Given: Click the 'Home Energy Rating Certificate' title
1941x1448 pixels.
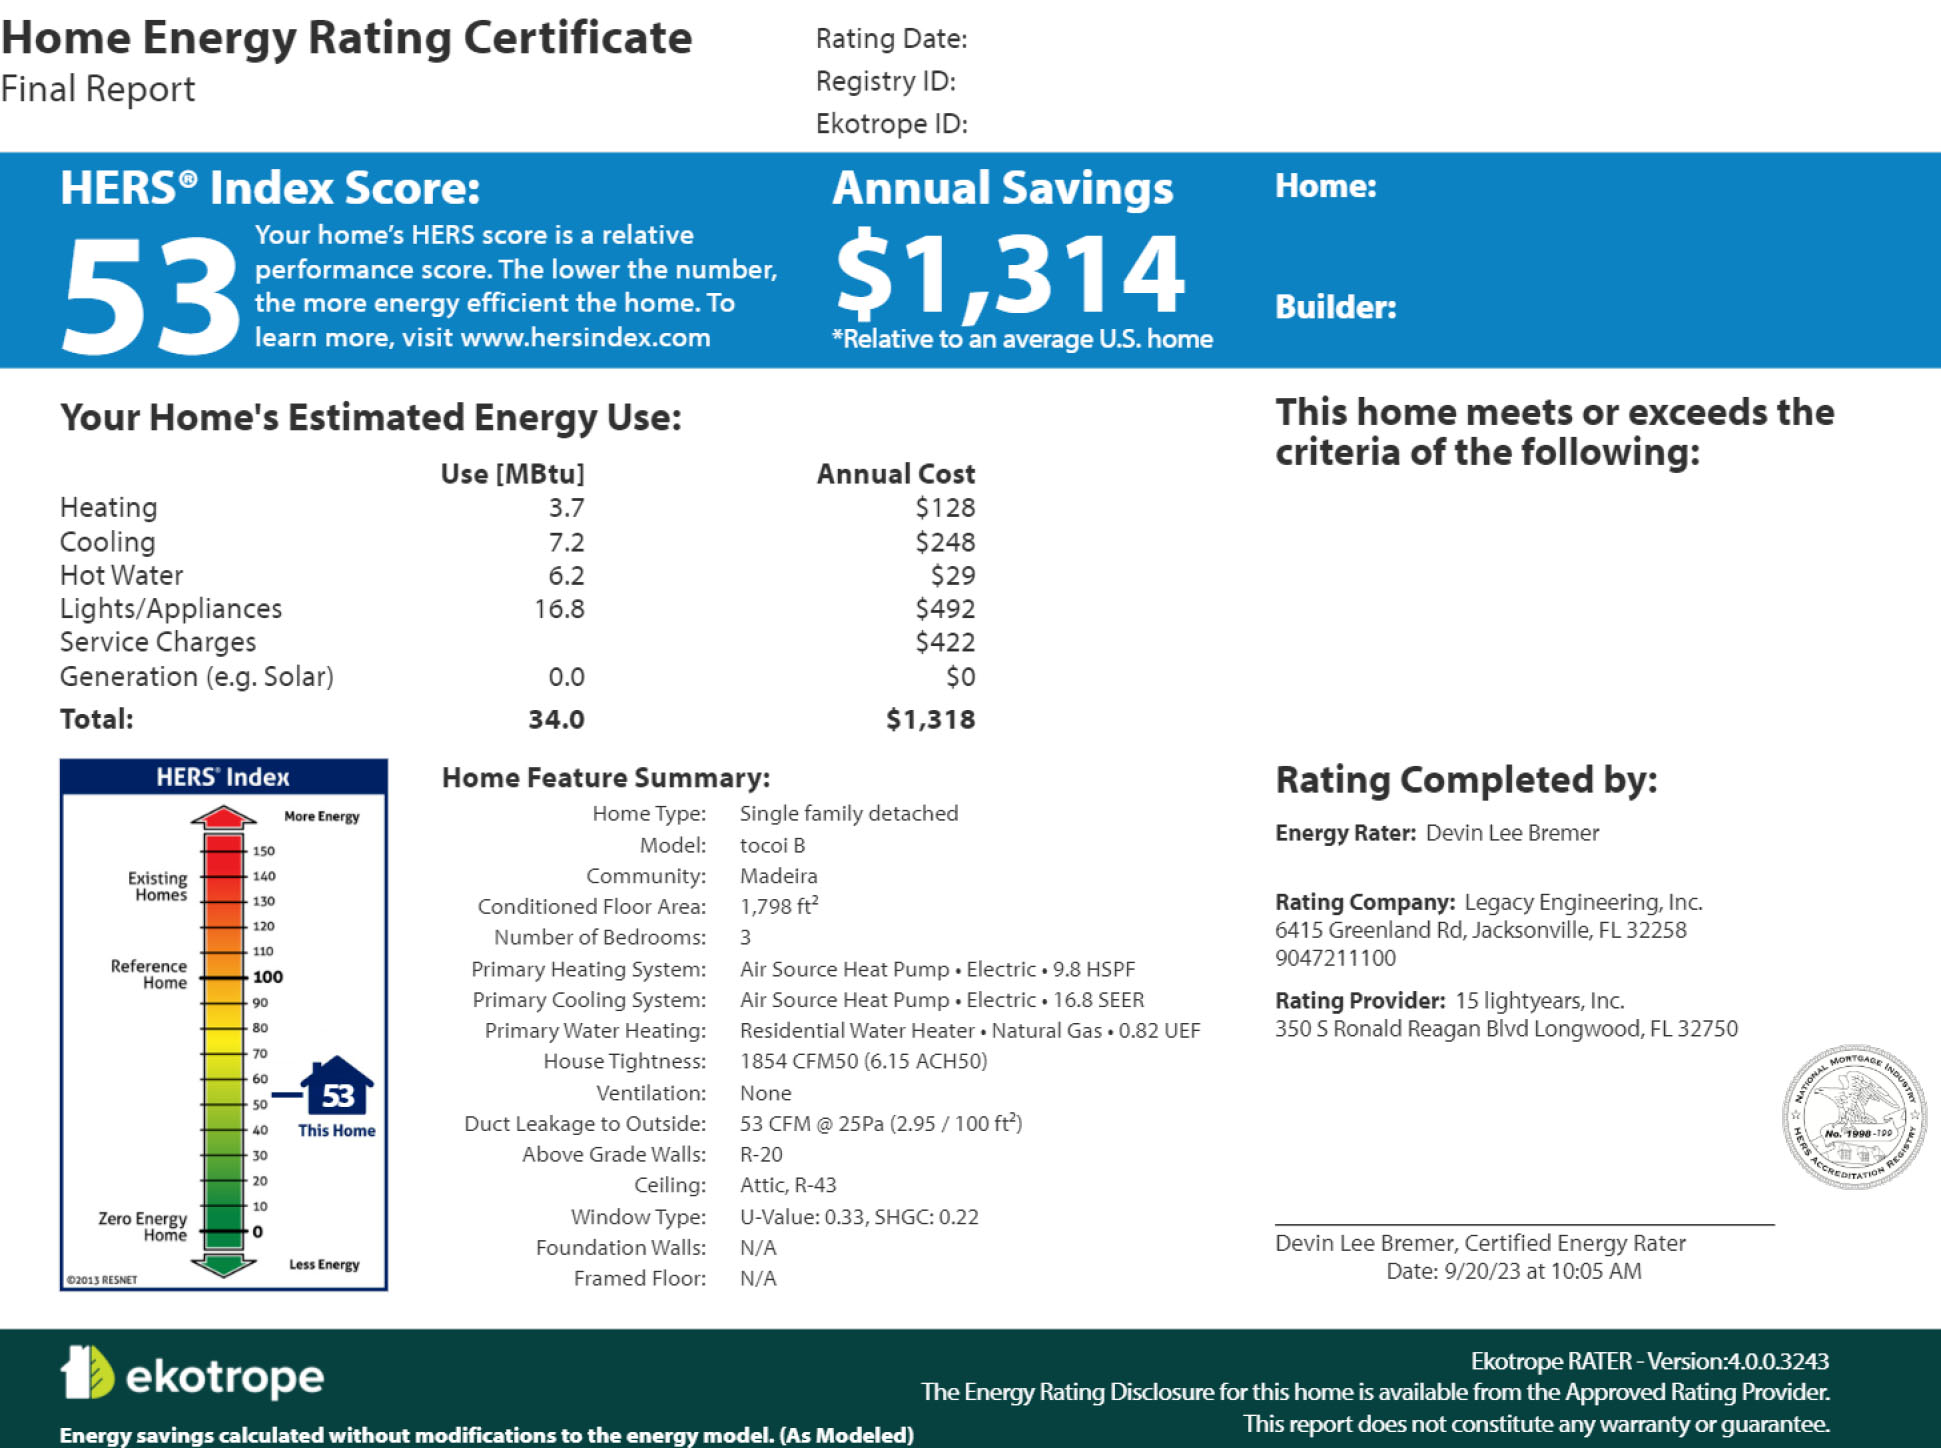Looking at the screenshot, I should point(346,38).
